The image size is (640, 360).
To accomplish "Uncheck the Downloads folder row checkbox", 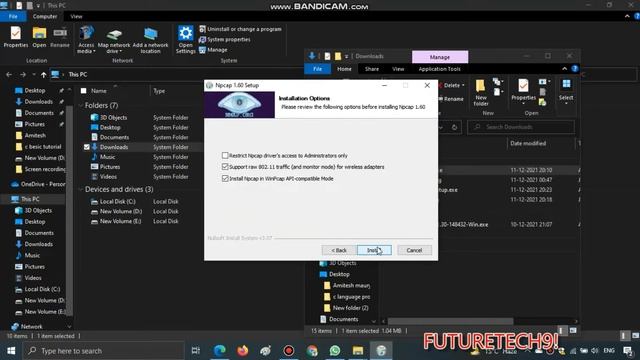I will (87, 147).
